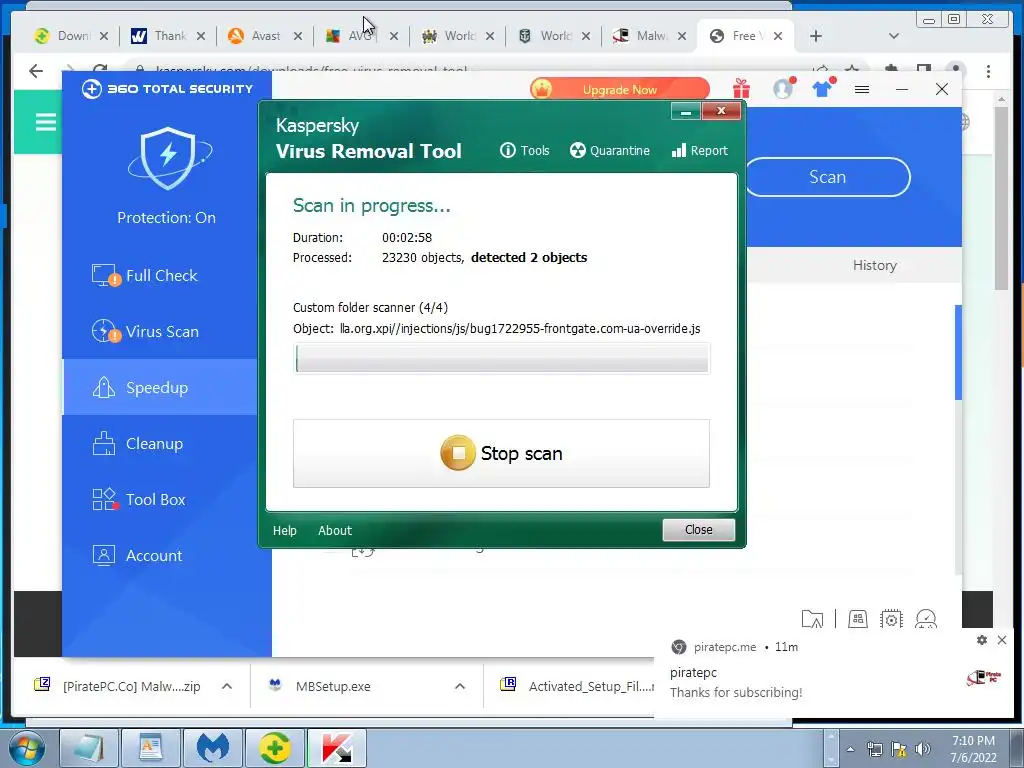Screen dimensions: 1024x768
Task: Open 360 Total Security from the taskbar
Action: click(x=275, y=748)
